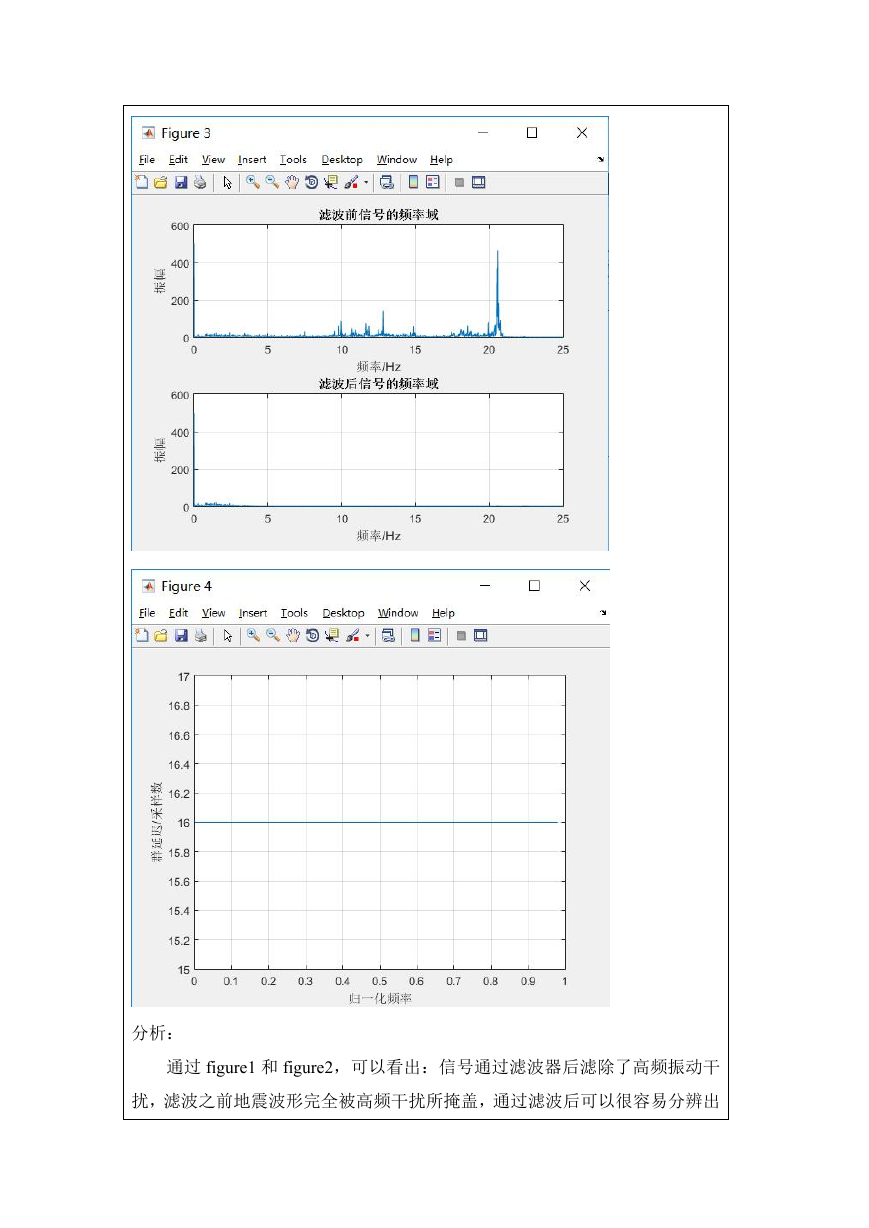
Task: Click Link Plot icon in Figure 3
Action: pos(386,182)
